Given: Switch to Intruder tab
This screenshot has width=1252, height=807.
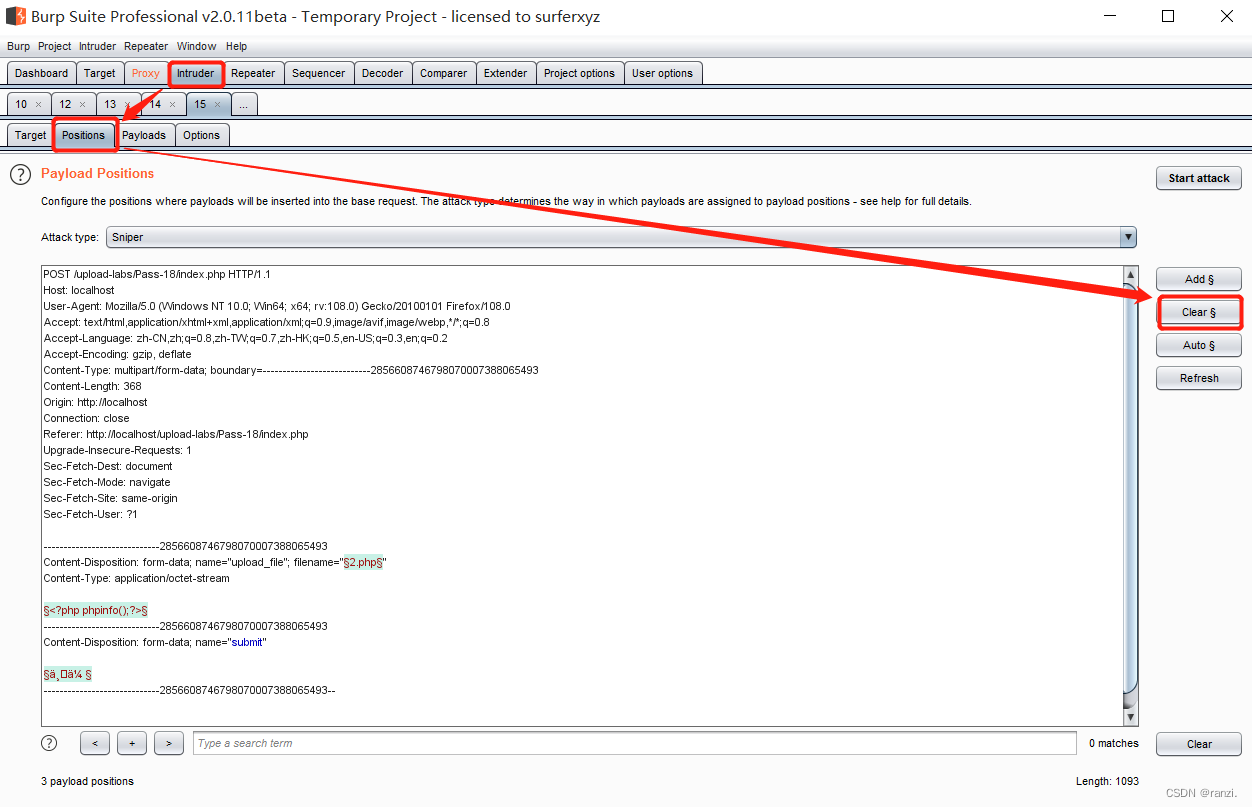Looking at the screenshot, I should 196,73.
